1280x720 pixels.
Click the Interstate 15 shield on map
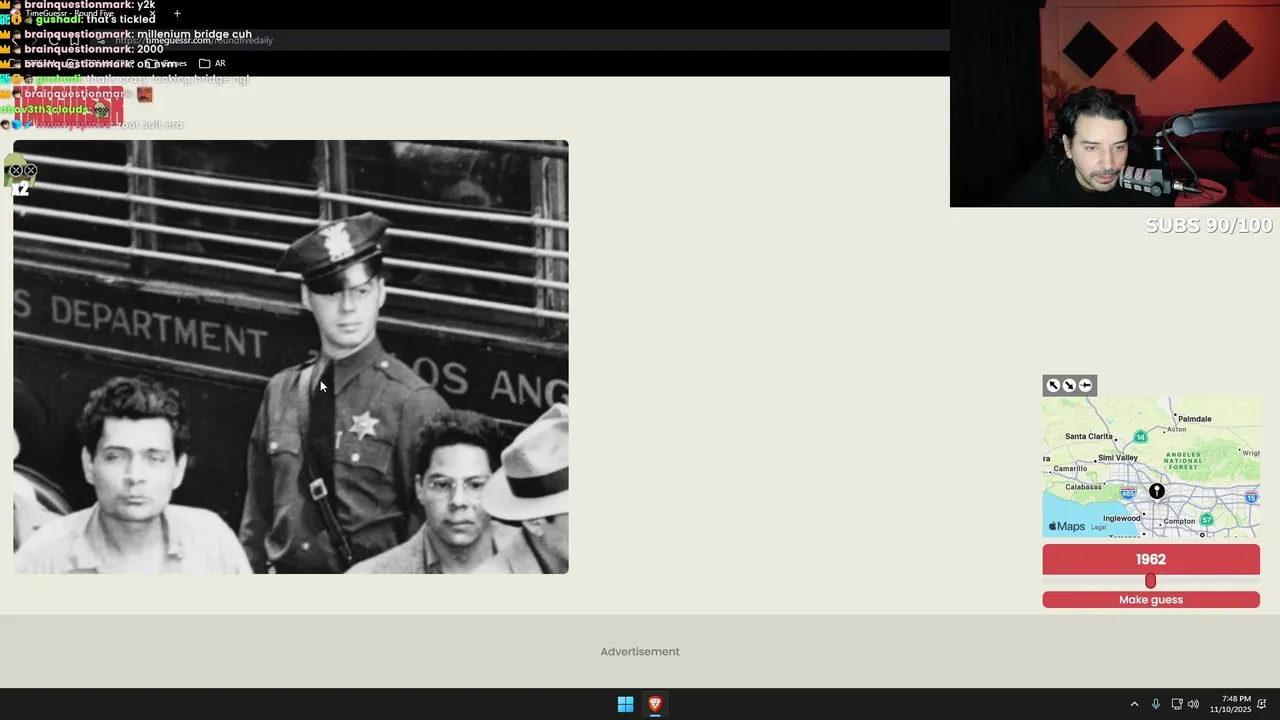click(x=1252, y=497)
